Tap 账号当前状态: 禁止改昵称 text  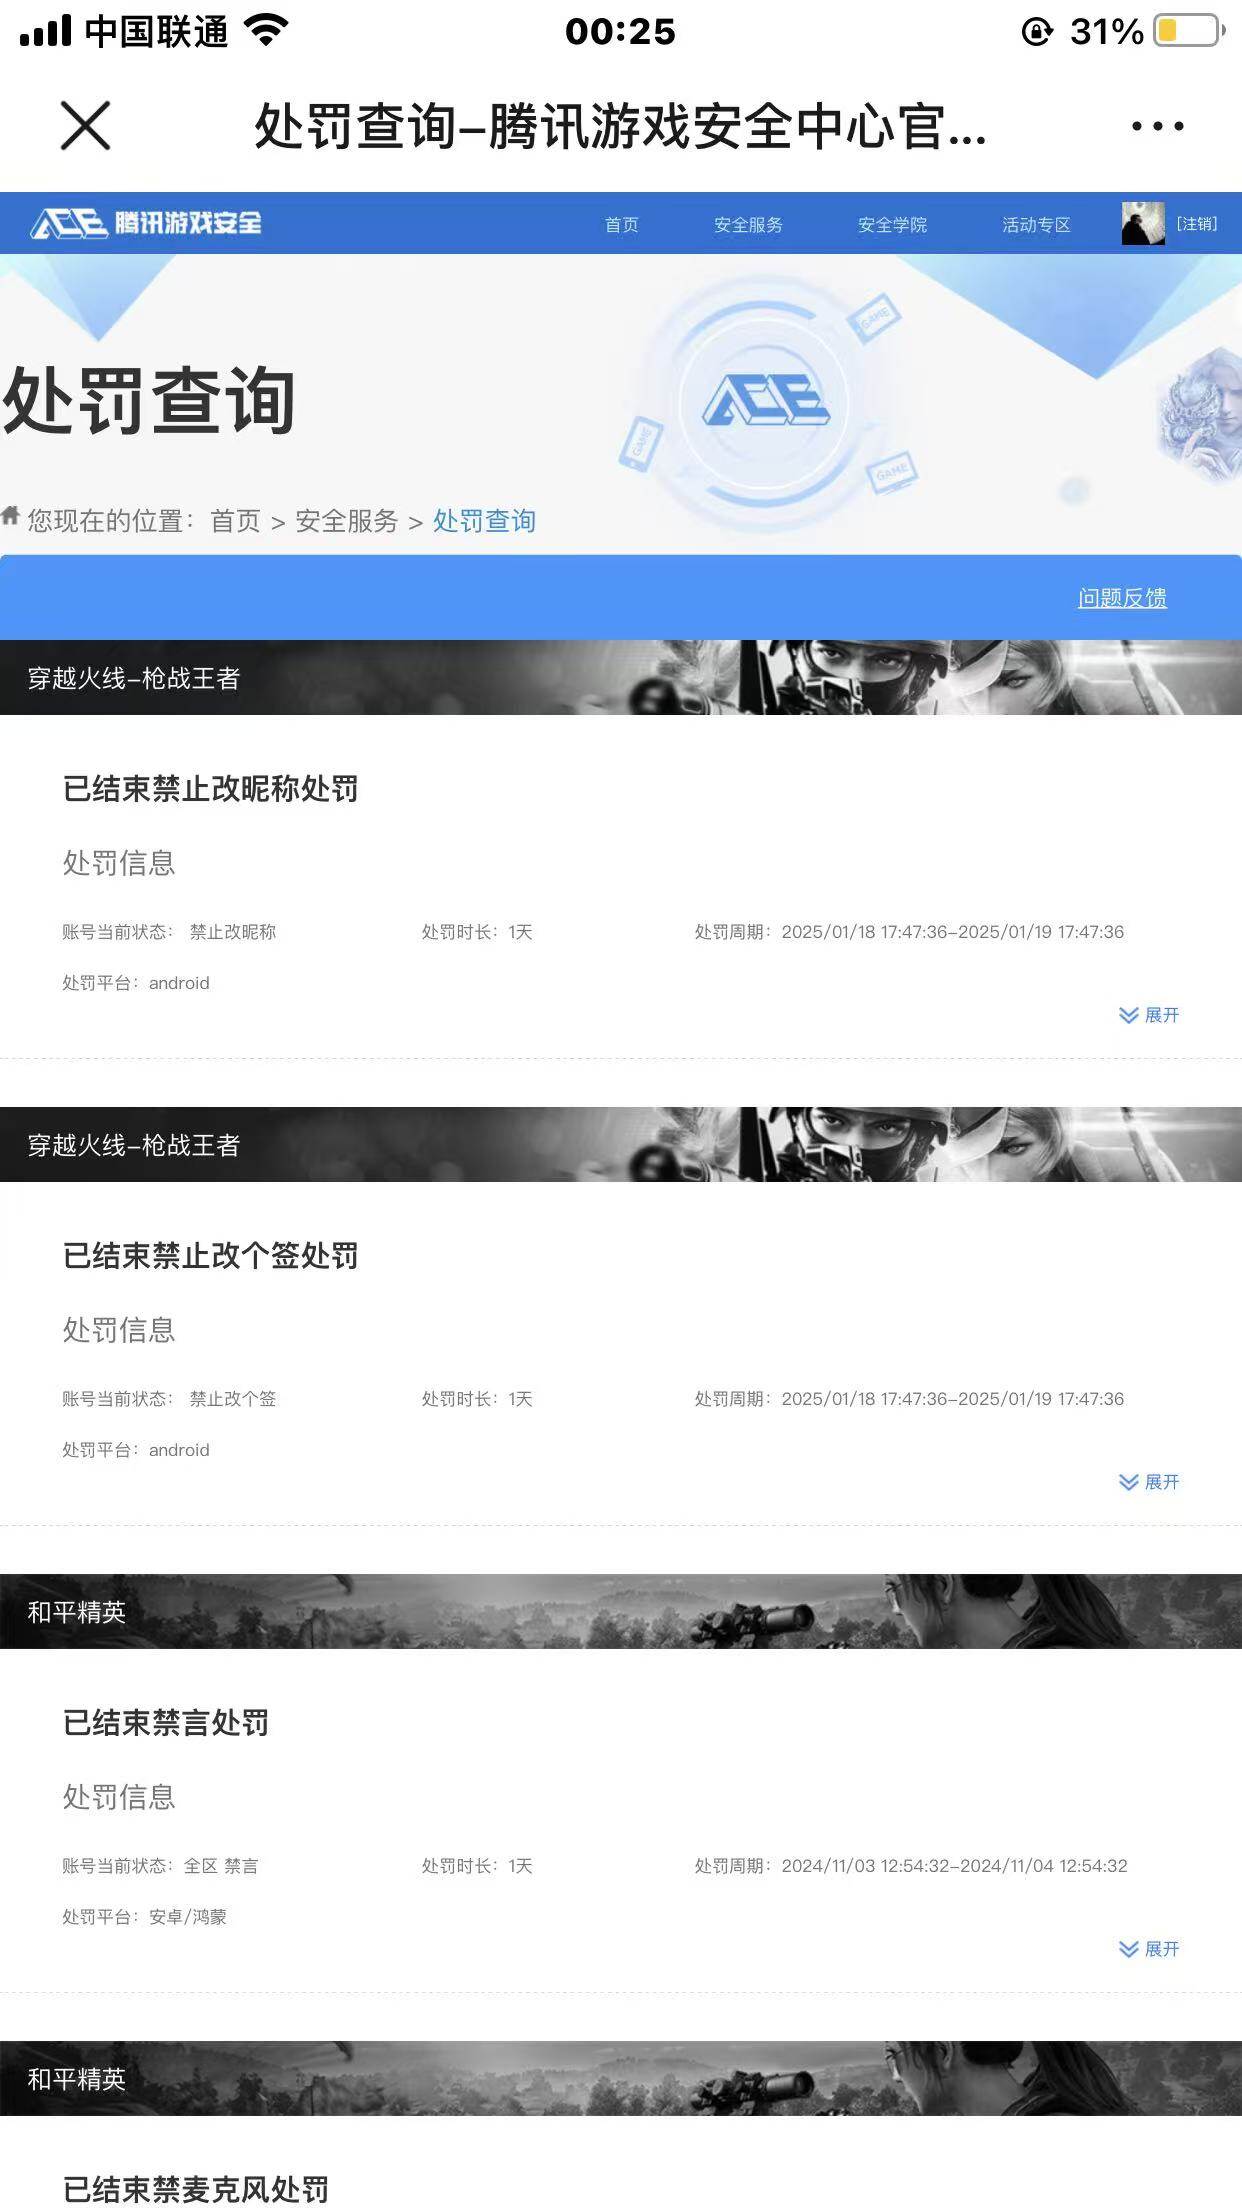(169, 932)
